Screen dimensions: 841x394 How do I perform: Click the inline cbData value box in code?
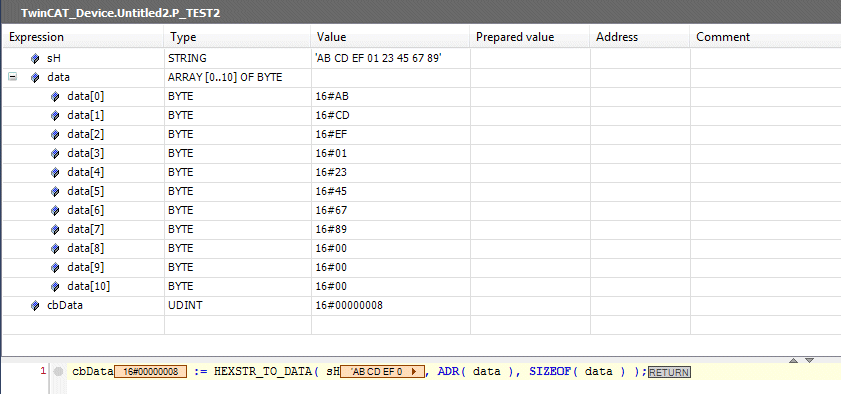(150, 371)
